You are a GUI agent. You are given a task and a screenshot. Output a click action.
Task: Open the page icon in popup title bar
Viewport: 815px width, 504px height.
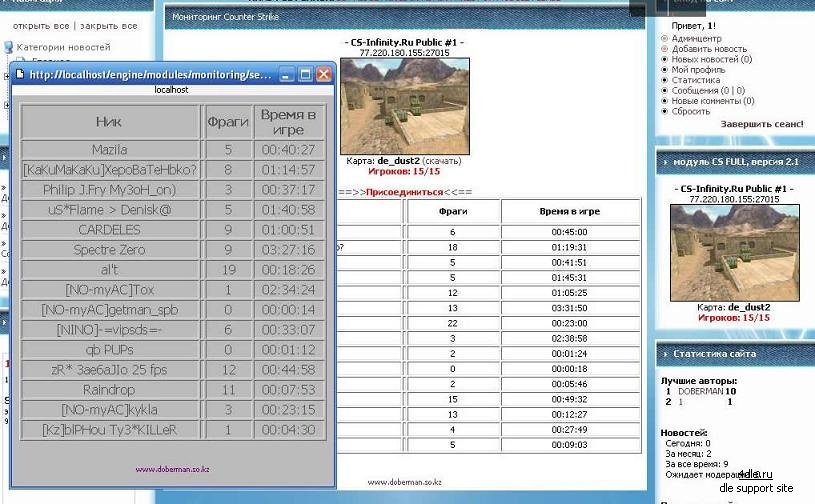tap(20, 74)
